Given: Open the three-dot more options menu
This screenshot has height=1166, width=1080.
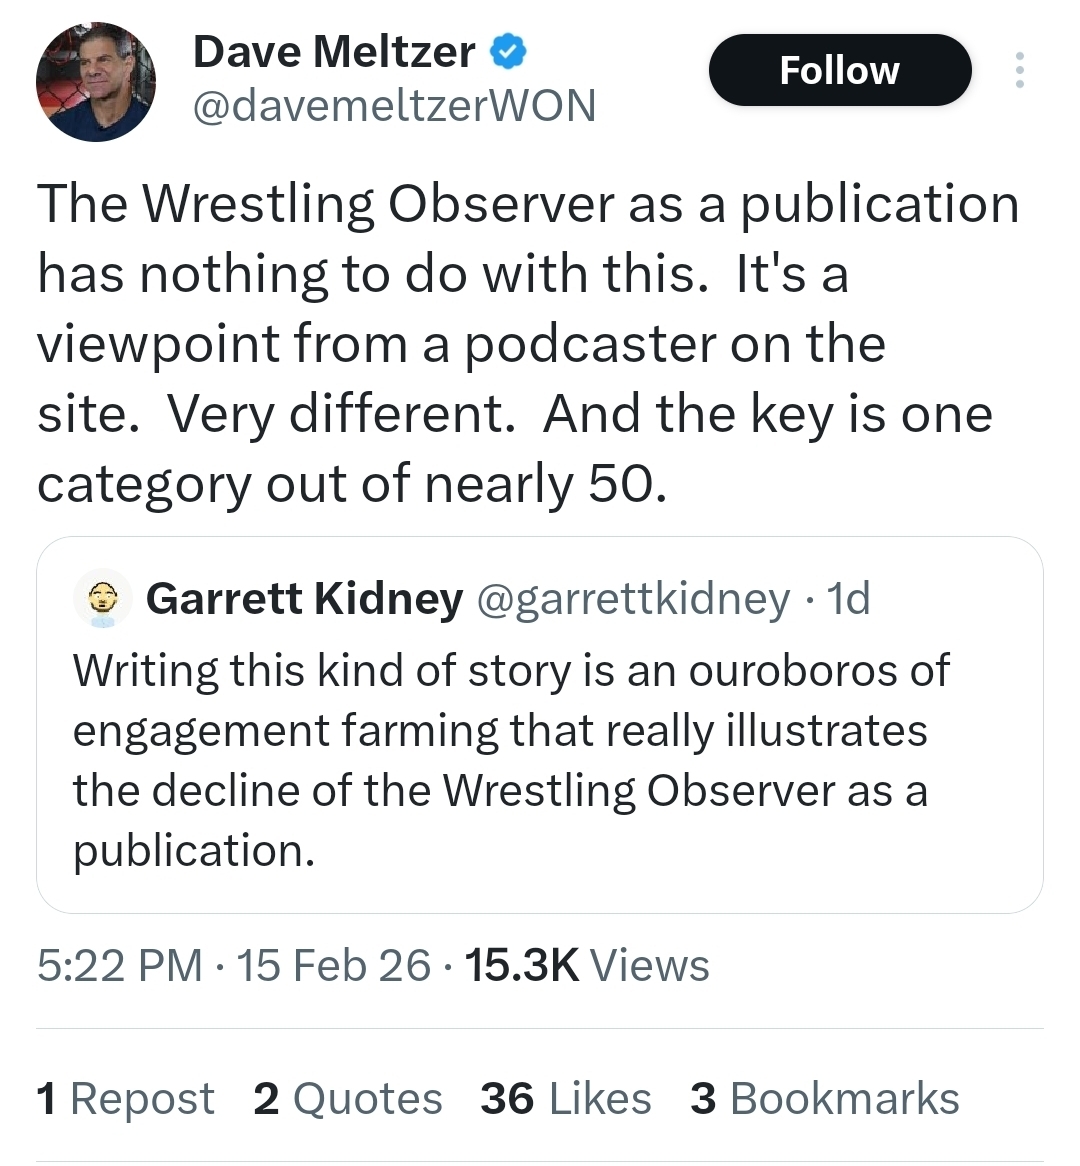Looking at the screenshot, I should (1019, 70).
